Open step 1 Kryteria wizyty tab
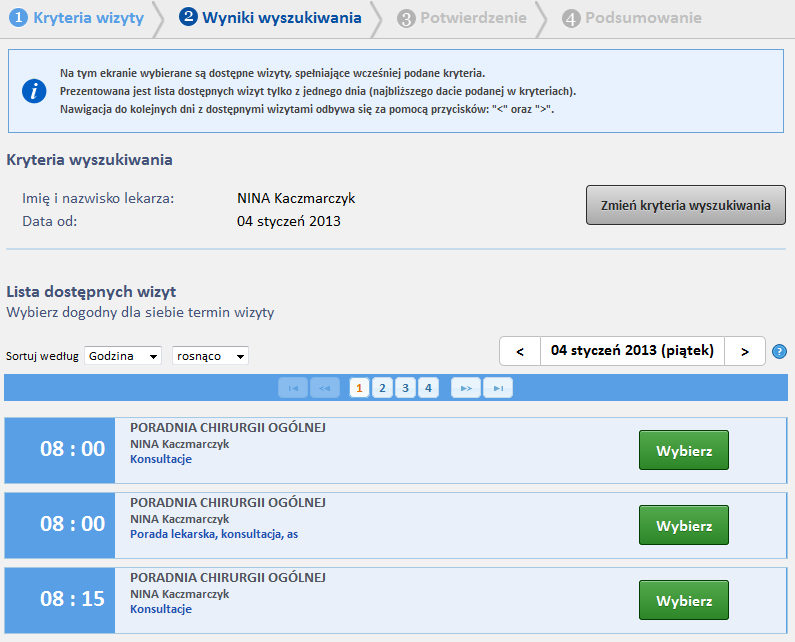This screenshot has width=795, height=642. pos(77,18)
